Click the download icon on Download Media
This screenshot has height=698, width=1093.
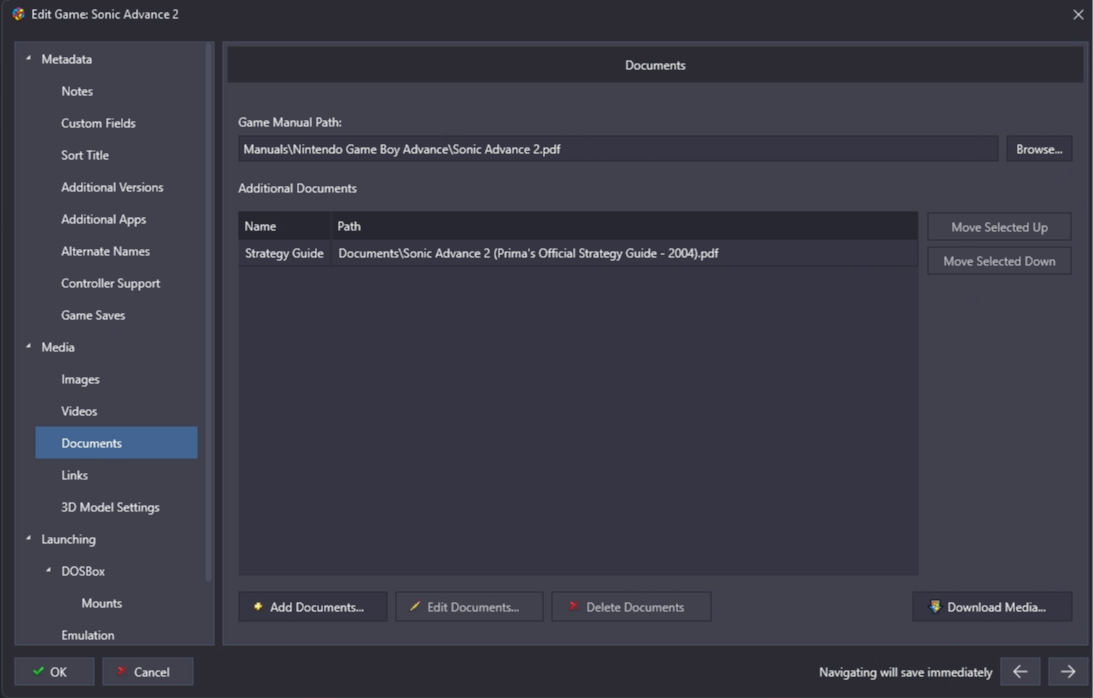[935, 607]
